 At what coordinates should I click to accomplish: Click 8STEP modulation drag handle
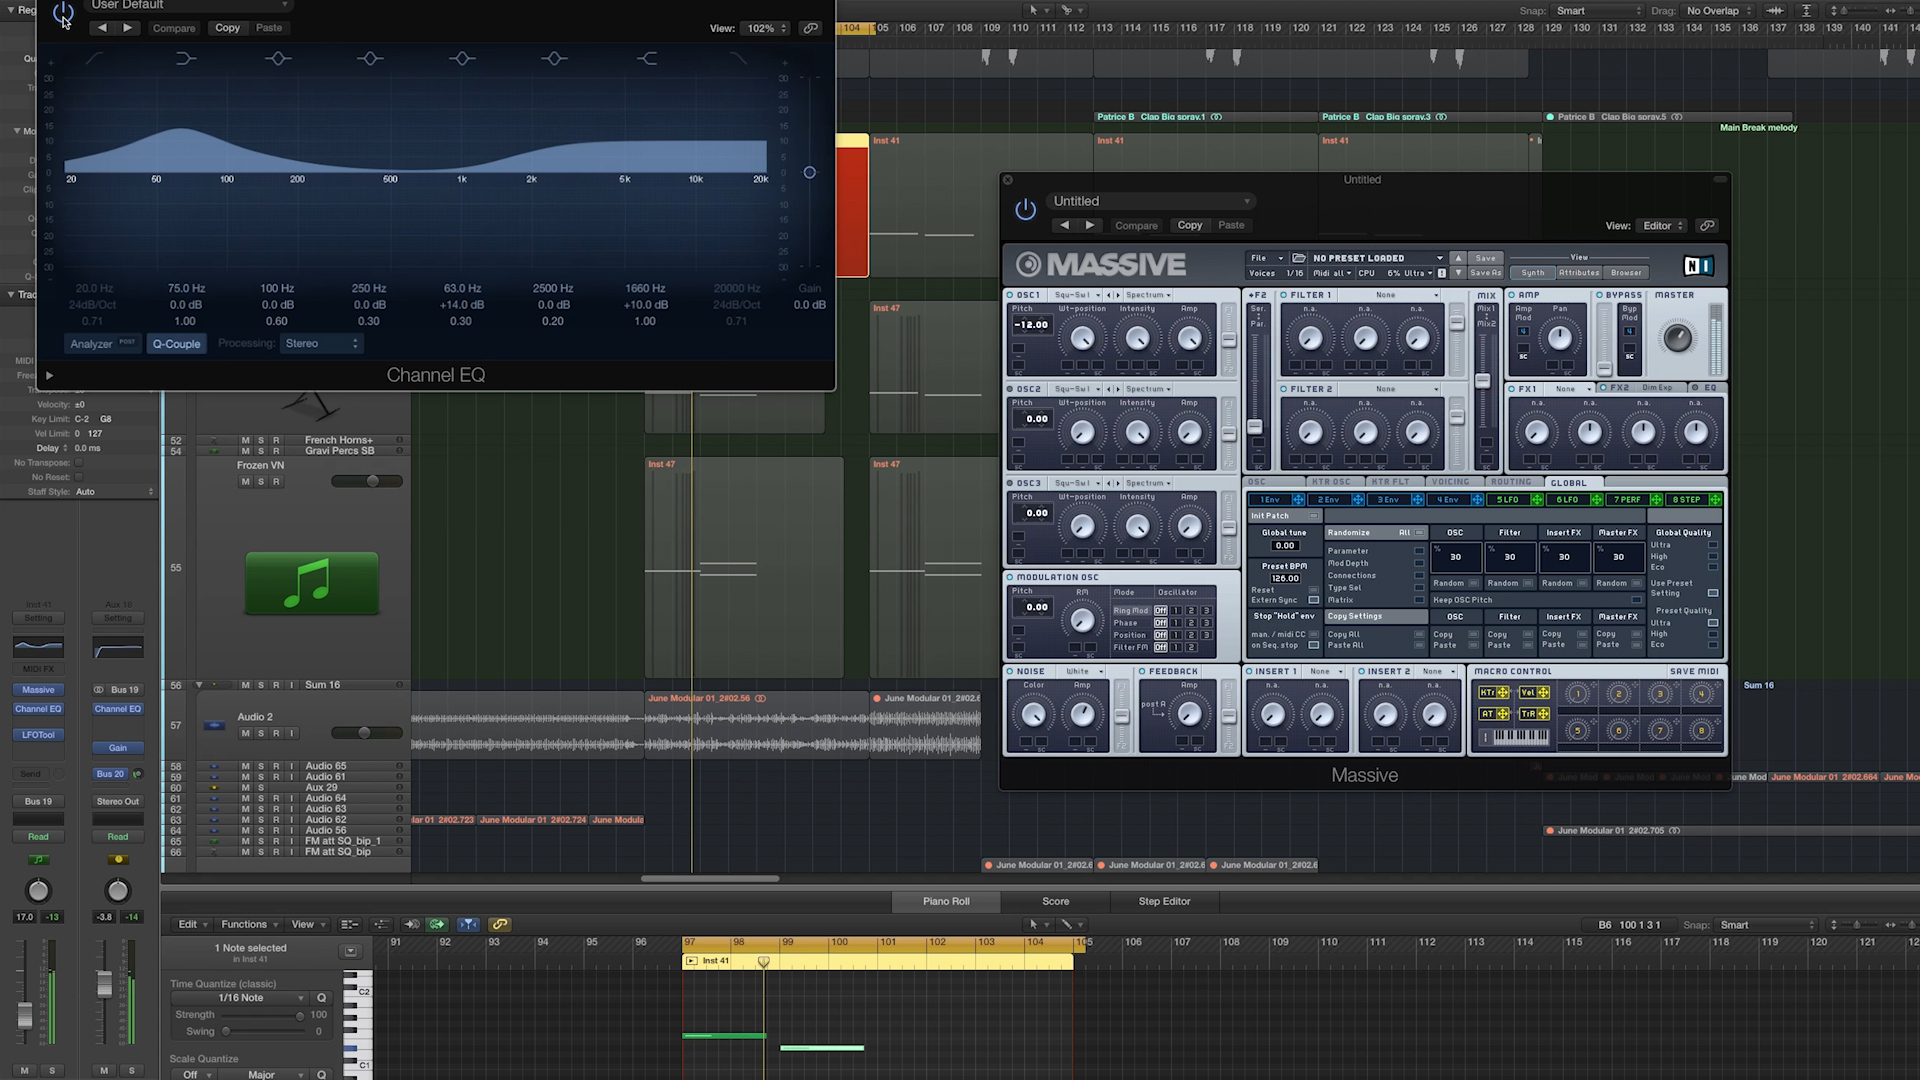click(x=1715, y=500)
